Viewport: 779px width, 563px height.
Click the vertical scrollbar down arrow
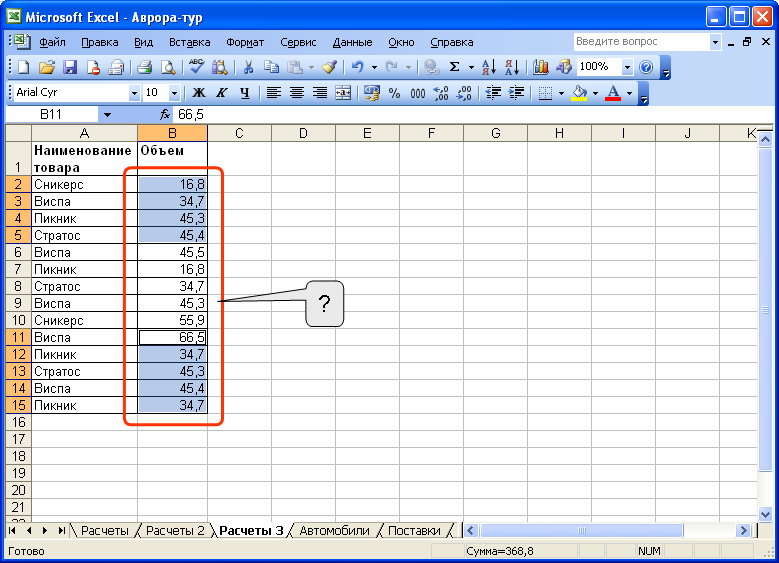765,515
